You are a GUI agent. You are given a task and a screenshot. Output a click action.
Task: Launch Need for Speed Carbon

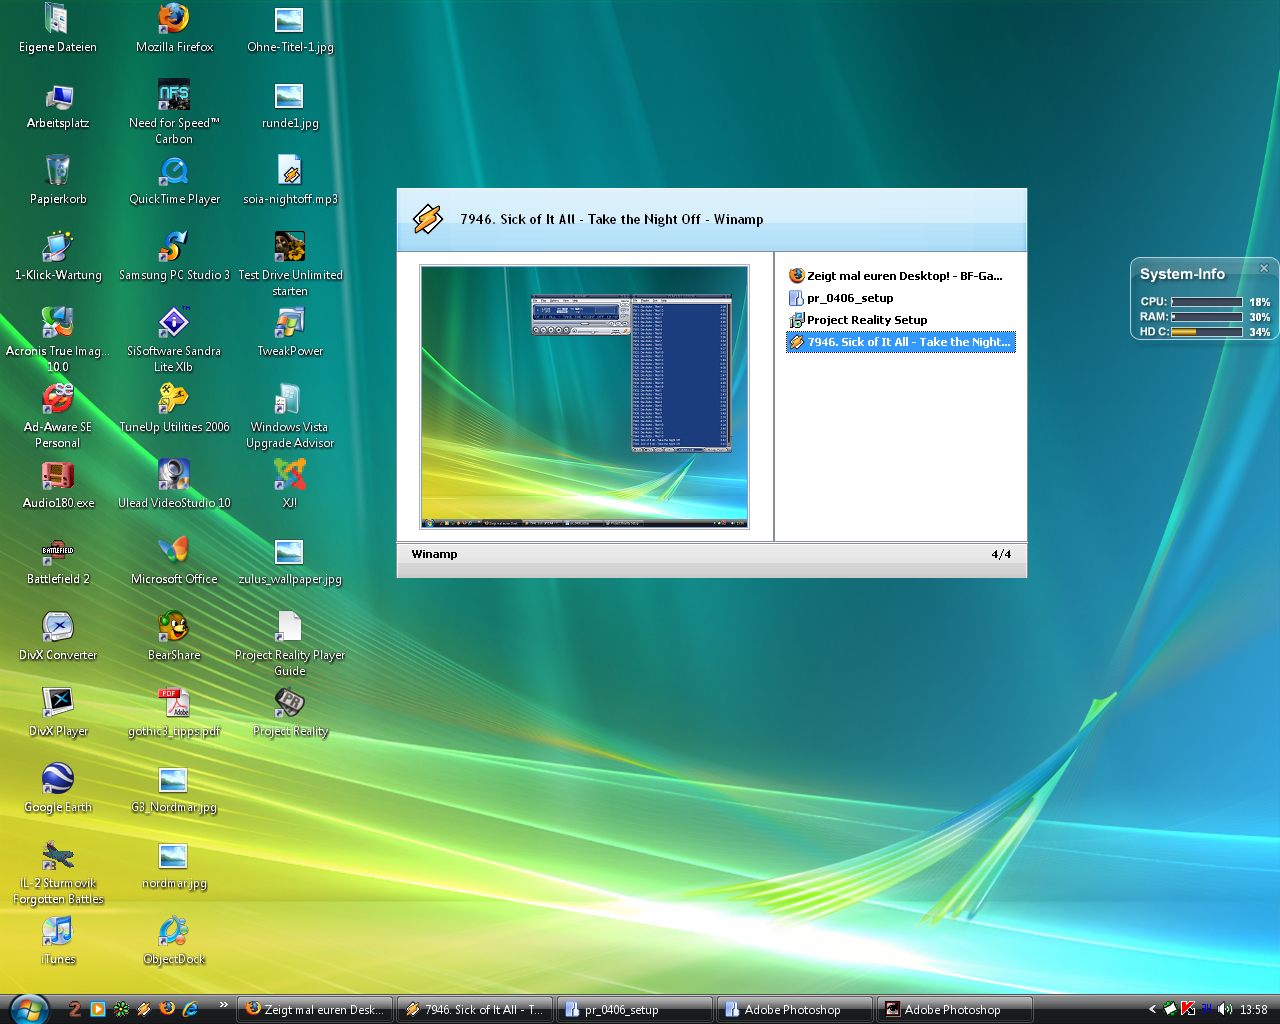coord(174,112)
